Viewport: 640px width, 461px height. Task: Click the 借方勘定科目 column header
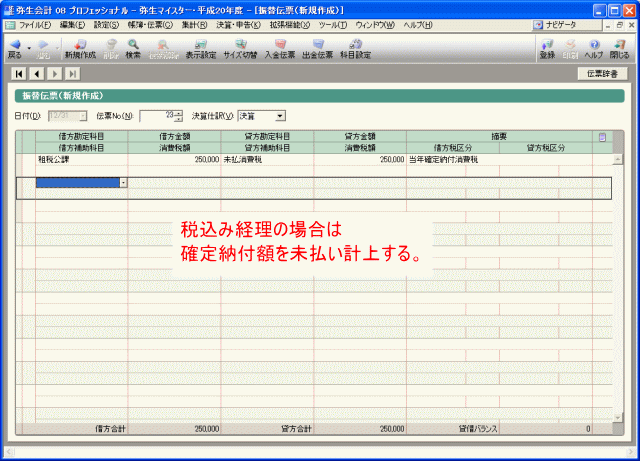tap(82, 136)
